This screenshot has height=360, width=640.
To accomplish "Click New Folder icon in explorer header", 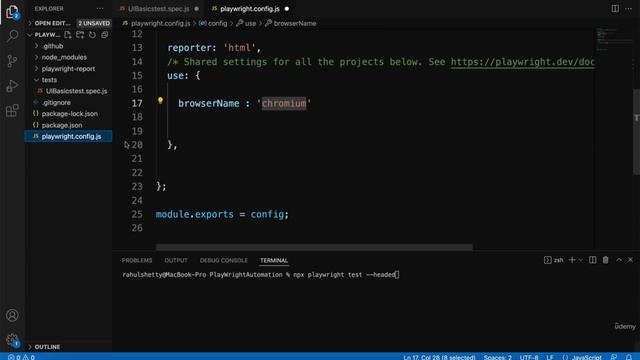I will point(80,35).
